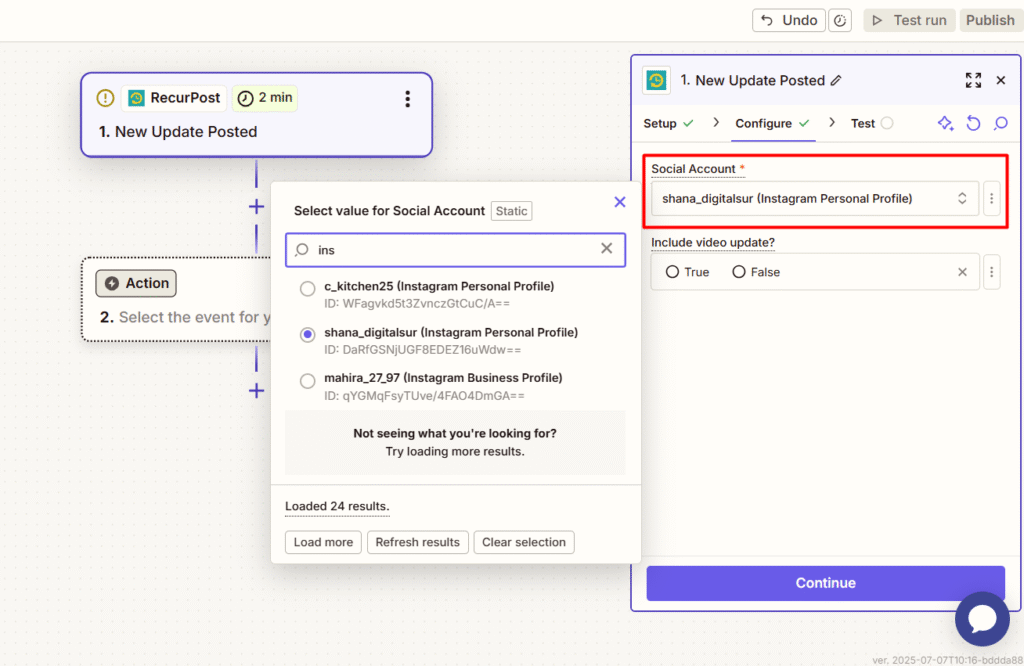Select shana_digitalsur Instagram Personal Profile
Screen dimensions: 1024x666
click(x=307, y=334)
